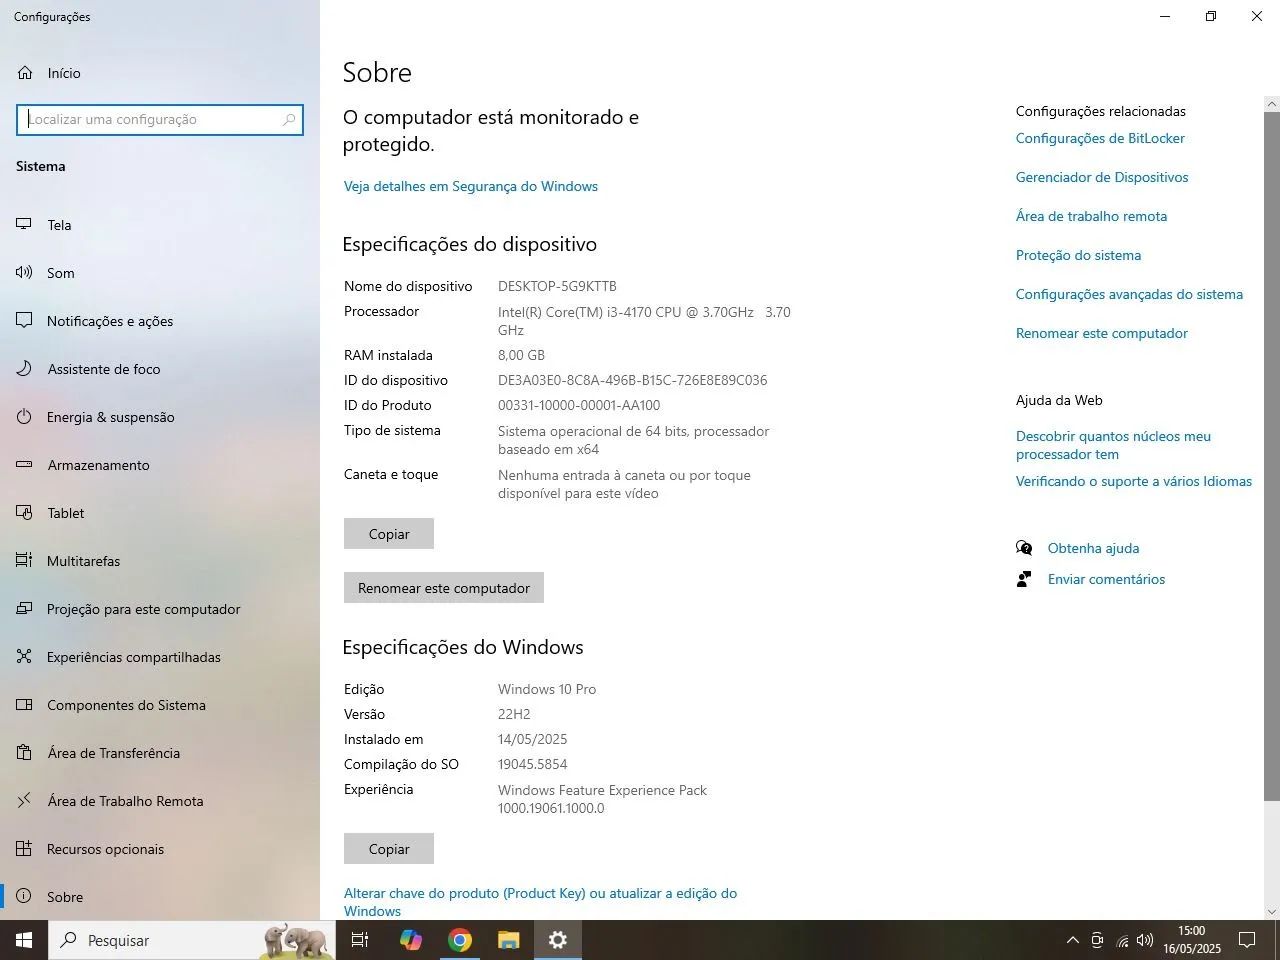The height and width of the screenshot is (960, 1280).
Task: Click Veja detalhes em Segurança do Windows
Action: (470, 186)
